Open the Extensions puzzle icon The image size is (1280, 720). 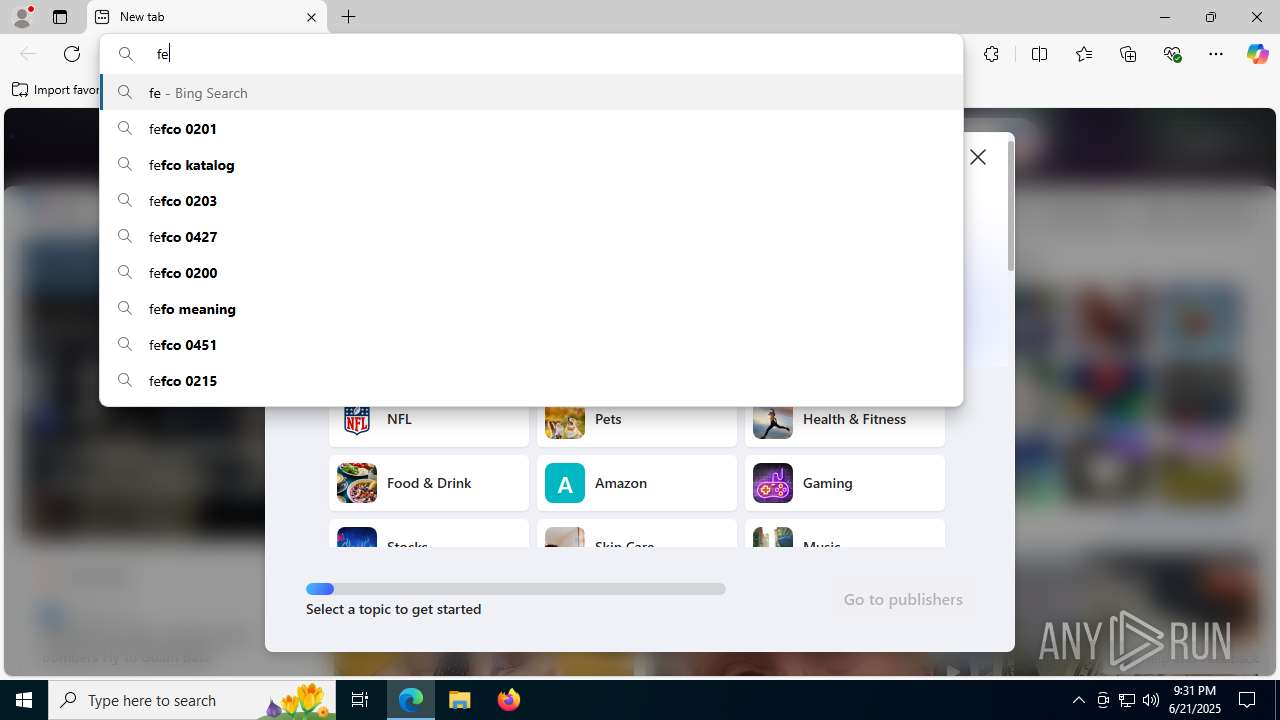991,54
